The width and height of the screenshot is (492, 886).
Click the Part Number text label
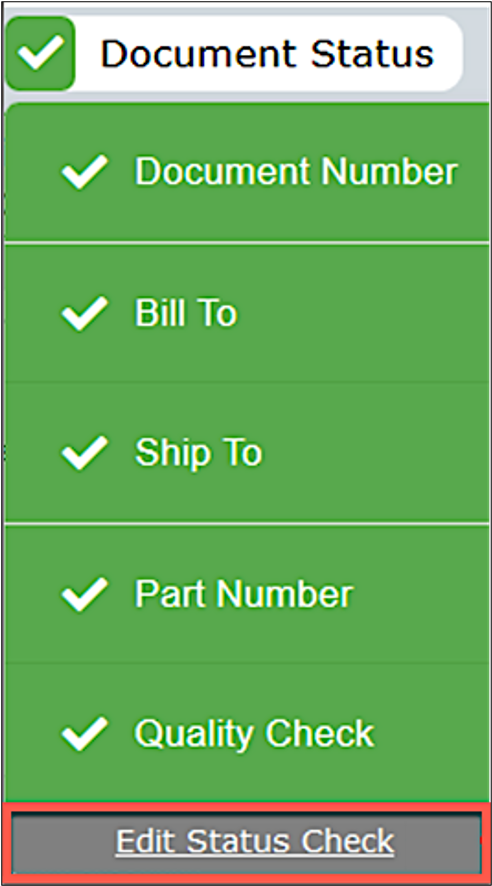coord(243,594)
